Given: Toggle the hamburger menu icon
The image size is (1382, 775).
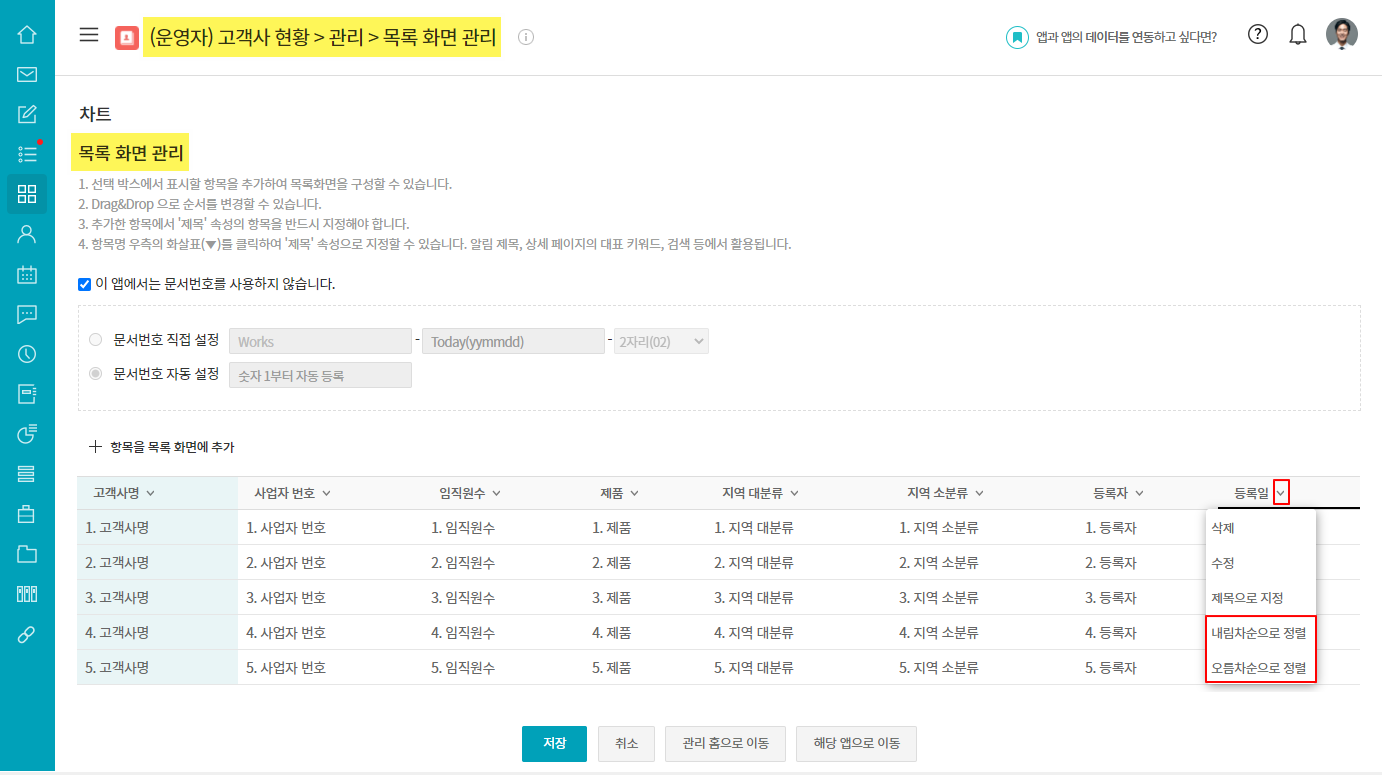Looking at the screenshot, I should point(89,35).
